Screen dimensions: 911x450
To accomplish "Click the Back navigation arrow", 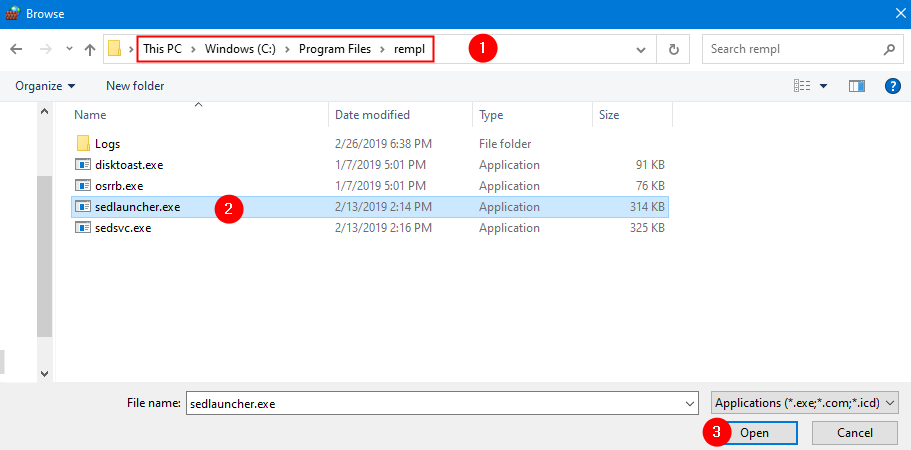I will [16, 49].
